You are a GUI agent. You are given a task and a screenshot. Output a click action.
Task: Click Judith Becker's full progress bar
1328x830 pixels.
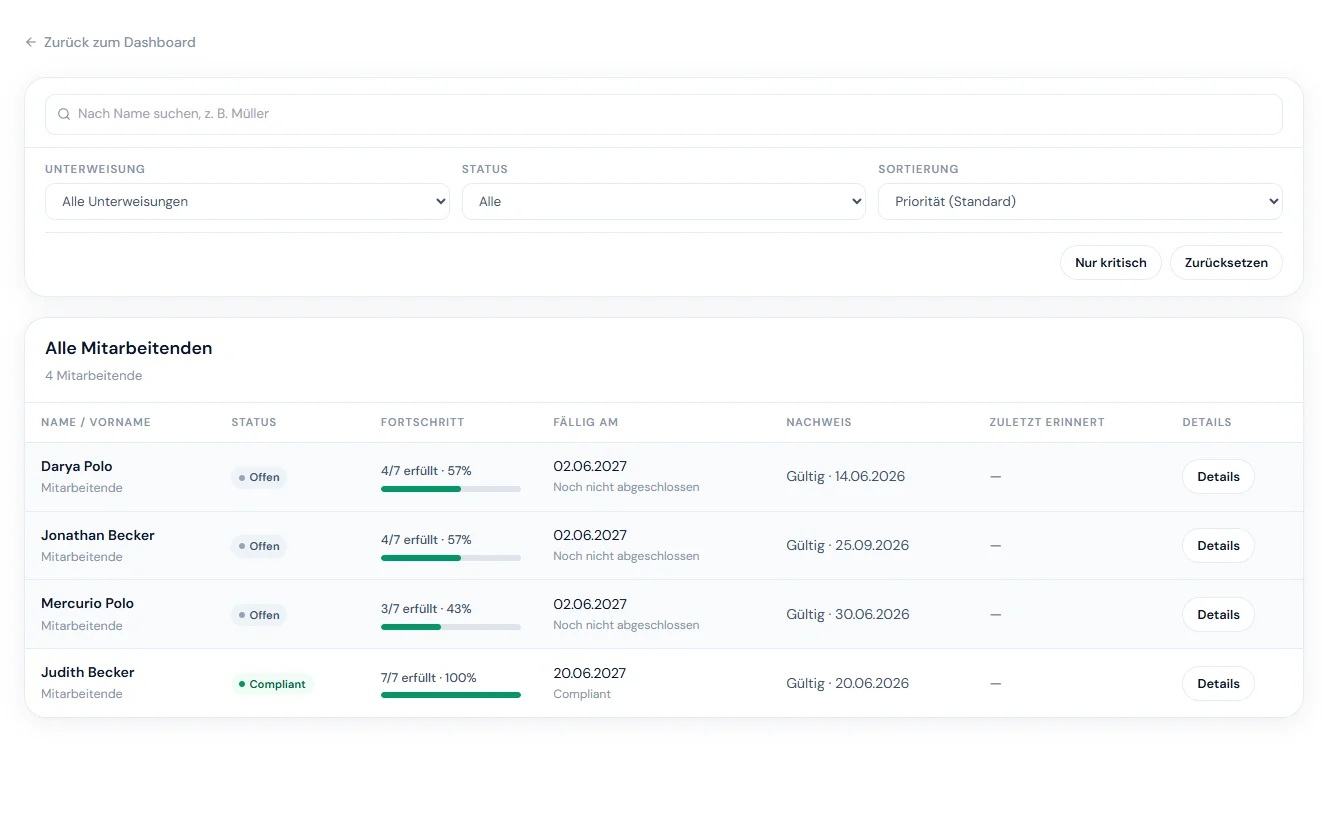click(451, 695)
